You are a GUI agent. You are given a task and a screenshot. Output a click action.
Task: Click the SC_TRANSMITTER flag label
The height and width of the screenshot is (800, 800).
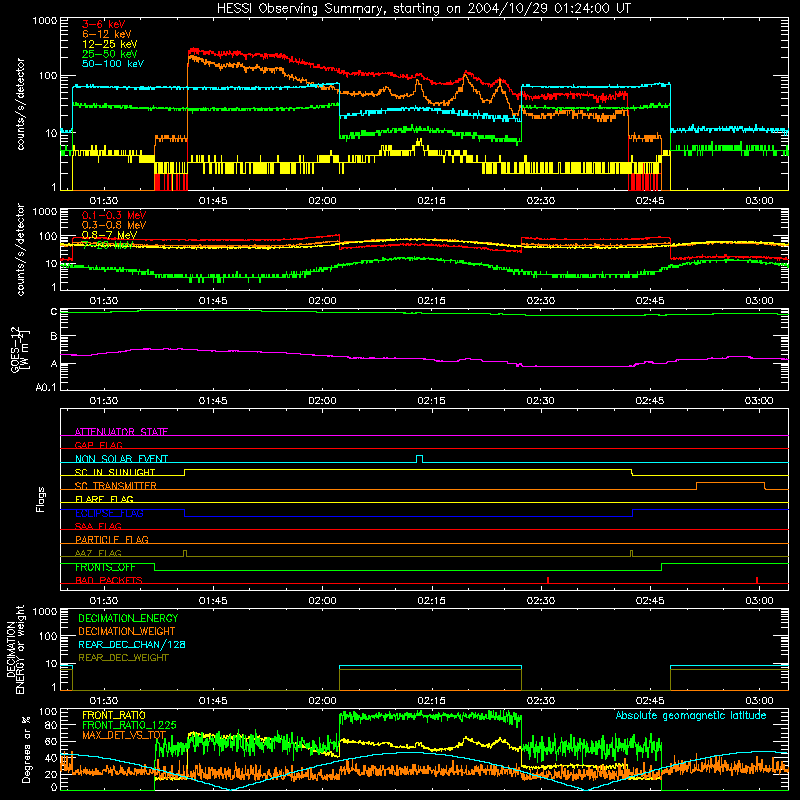click(115, 485)
